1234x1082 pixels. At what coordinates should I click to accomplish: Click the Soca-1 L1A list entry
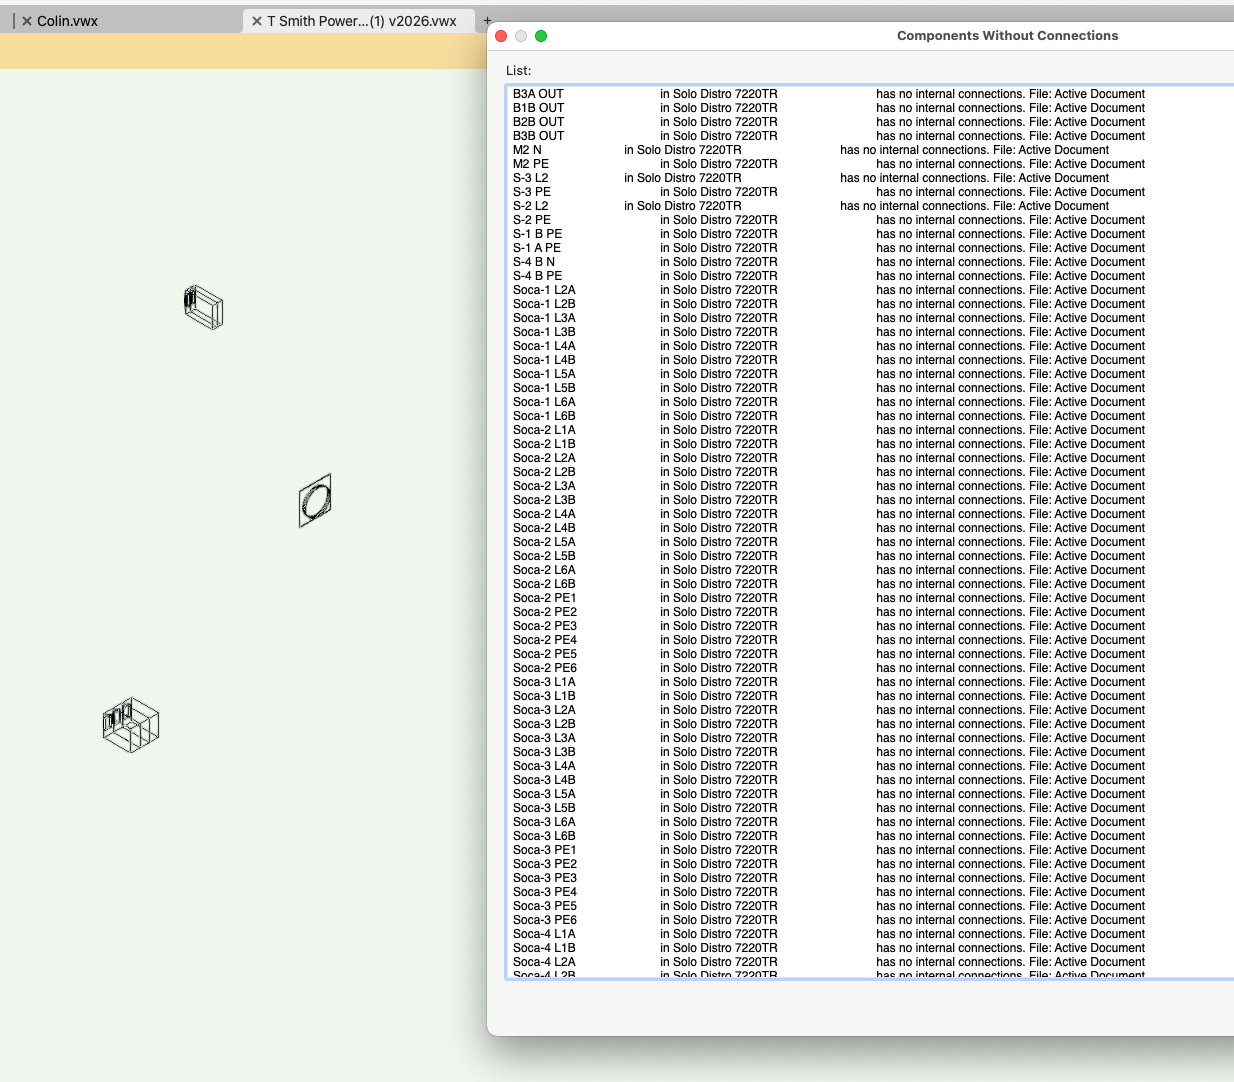pyautogui.click(x=544, y=290)
